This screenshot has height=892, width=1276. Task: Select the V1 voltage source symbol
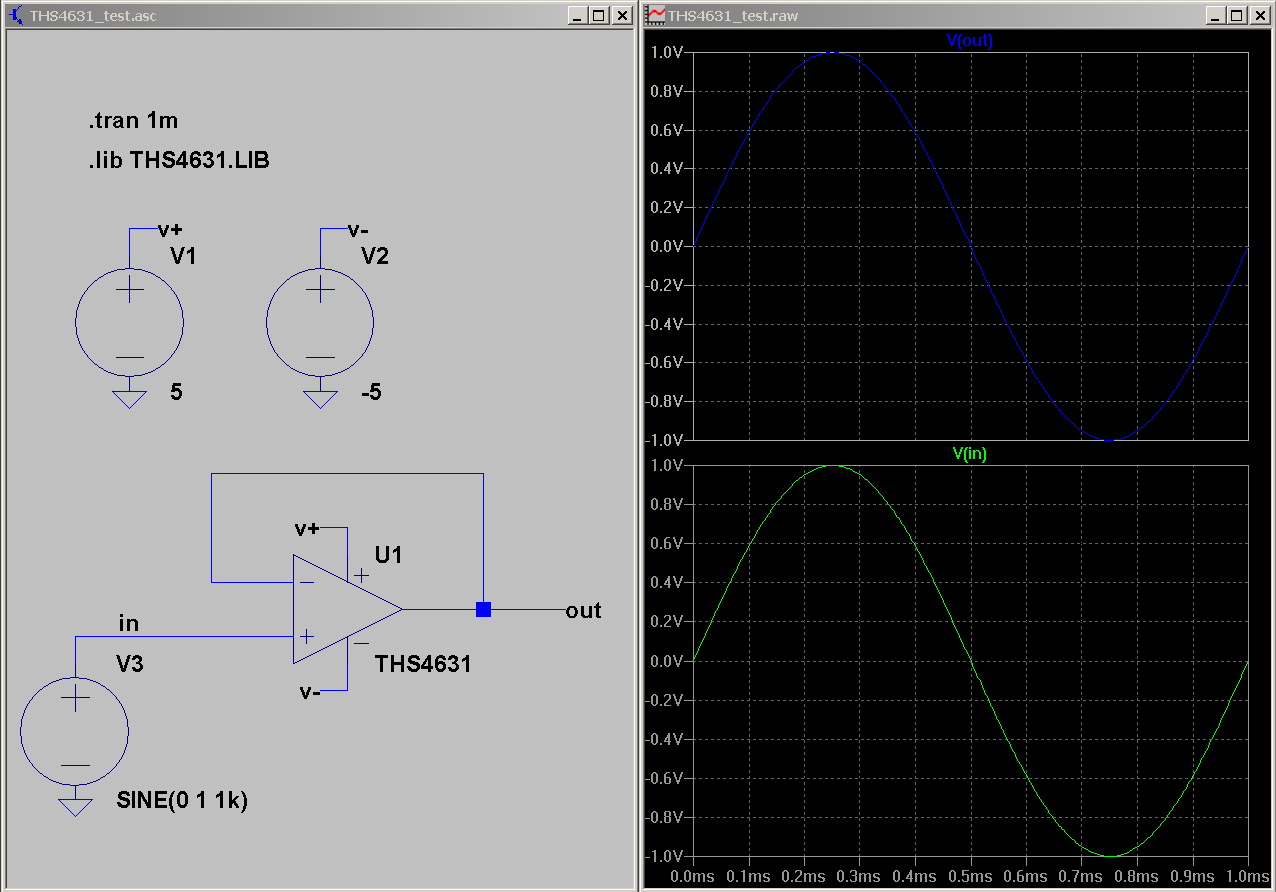[x=129, y=322]
